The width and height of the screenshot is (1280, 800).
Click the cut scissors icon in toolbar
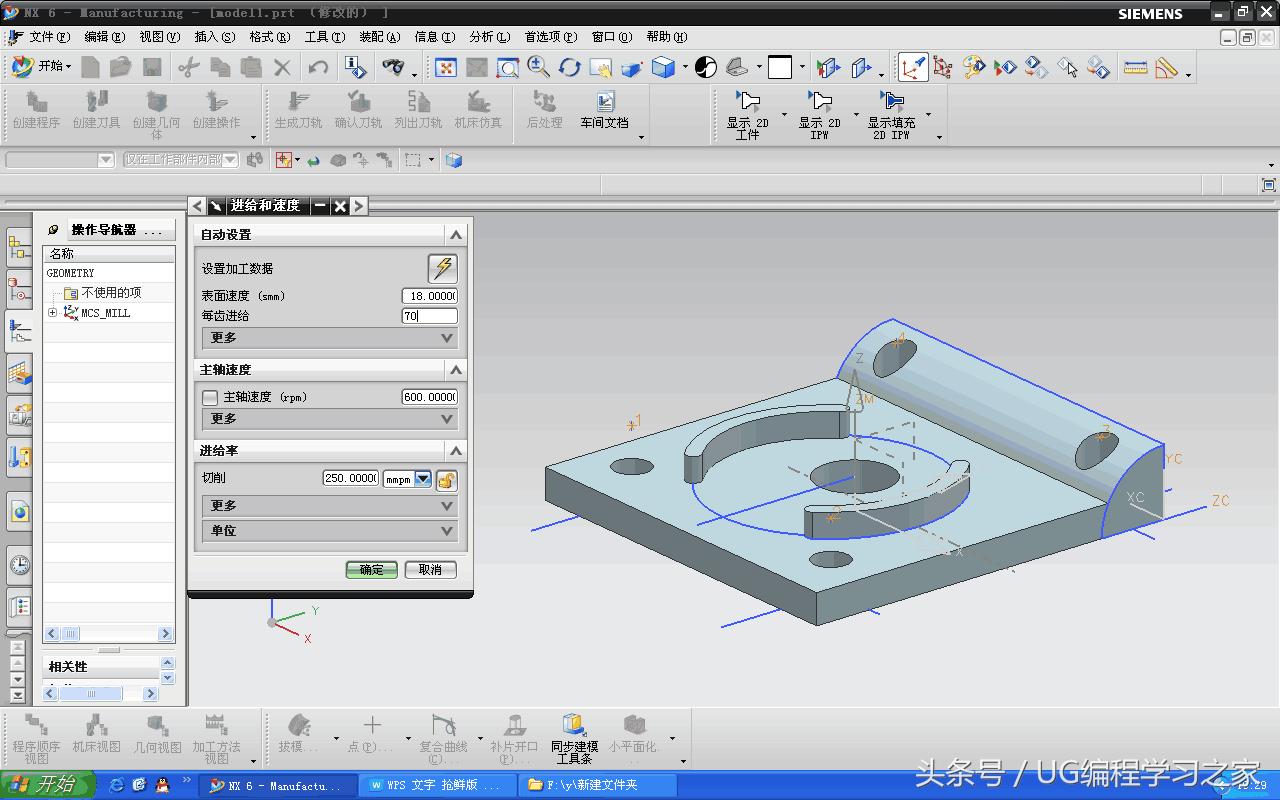click(x=188, y=67)
